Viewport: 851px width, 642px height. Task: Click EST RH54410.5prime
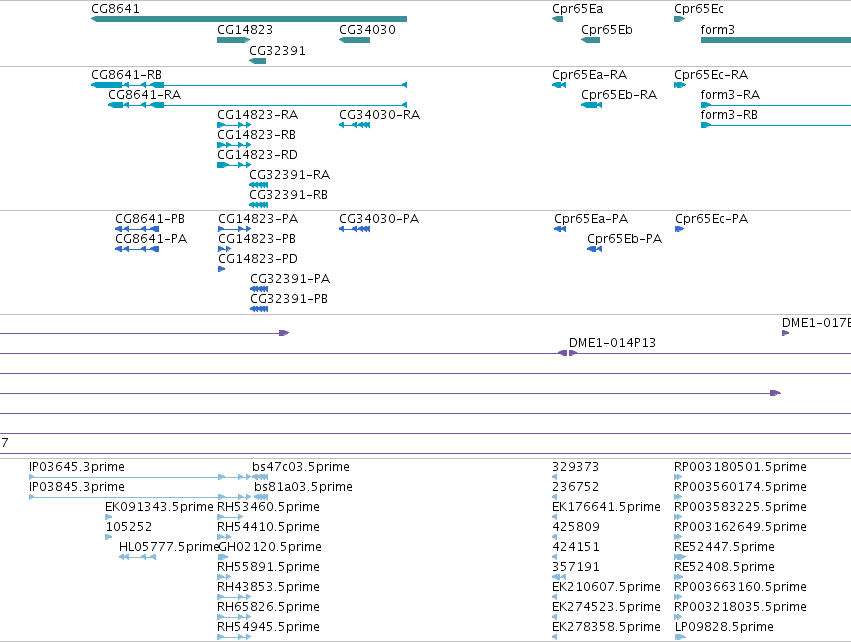click(x=224, y=537)
